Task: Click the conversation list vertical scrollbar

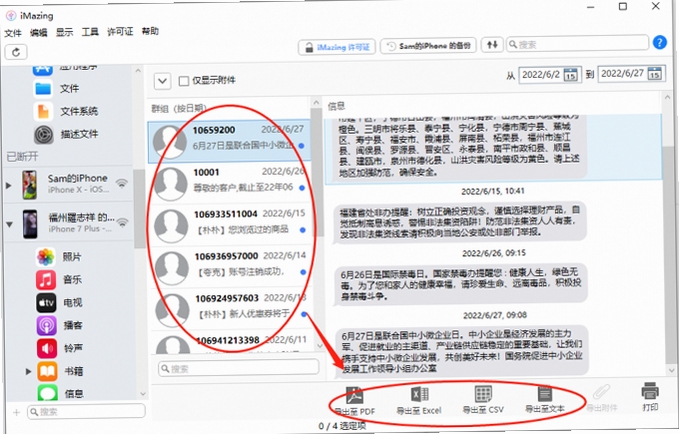Action: pyautogui.click(x=318, y=173)
